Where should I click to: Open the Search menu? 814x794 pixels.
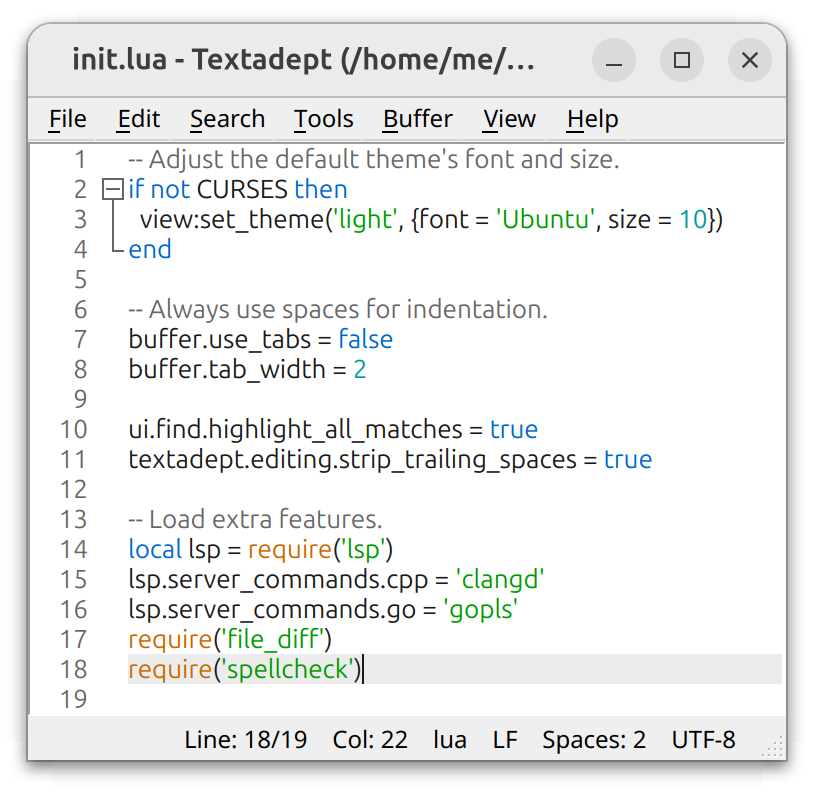(x=227, y=119)
